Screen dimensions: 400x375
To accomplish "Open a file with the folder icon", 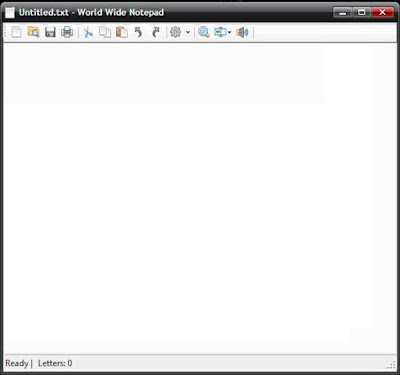I will click(33, 32).
